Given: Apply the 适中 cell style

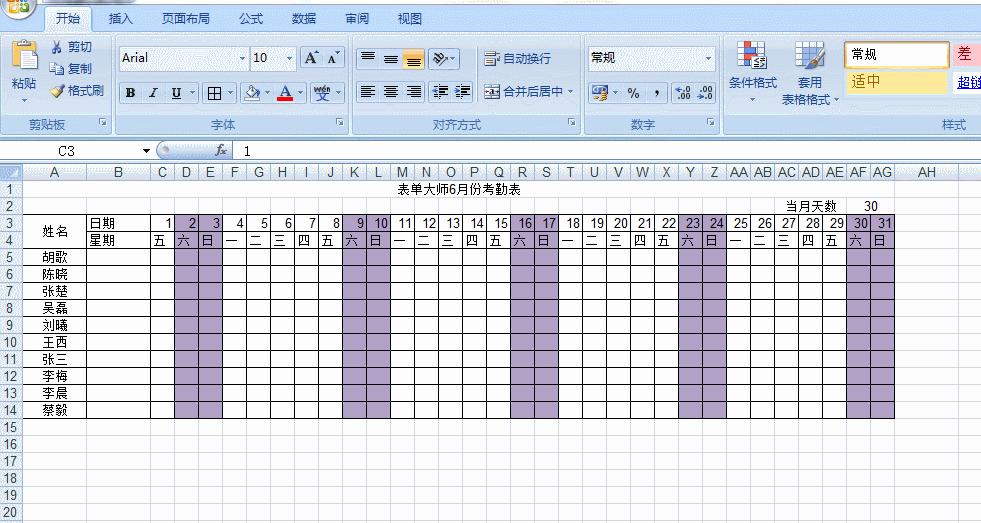Looking at the screenshot, I should coord(897,82).
